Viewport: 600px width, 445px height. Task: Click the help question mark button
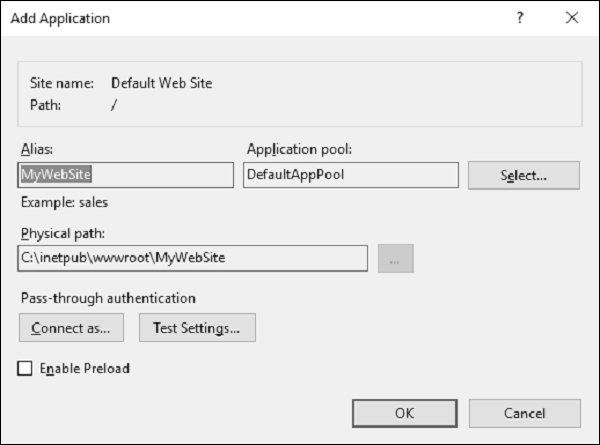click(x=521, y=18)
